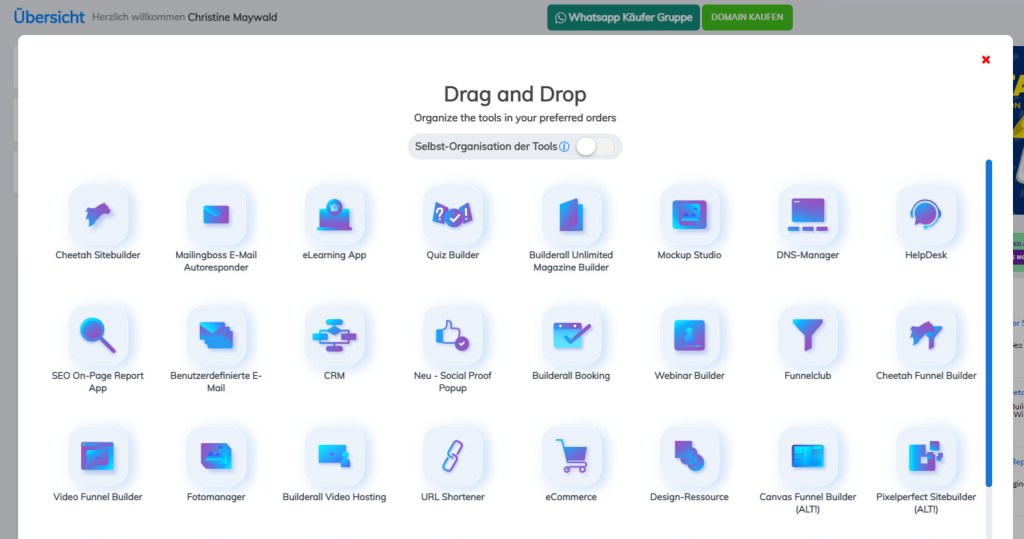Open the HelpDesk headset icon
This screenshot has height=539, width=1024.
click(x=925, y=214)
